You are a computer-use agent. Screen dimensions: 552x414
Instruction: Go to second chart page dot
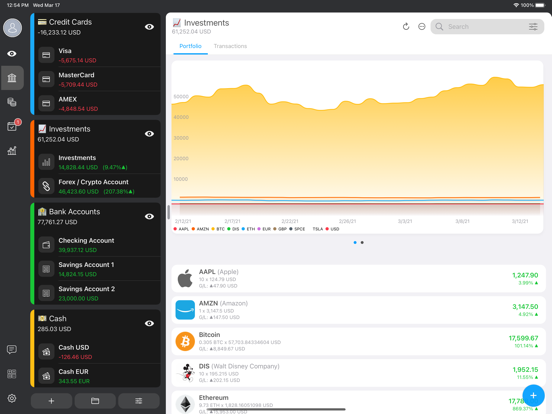click(362, 243)
